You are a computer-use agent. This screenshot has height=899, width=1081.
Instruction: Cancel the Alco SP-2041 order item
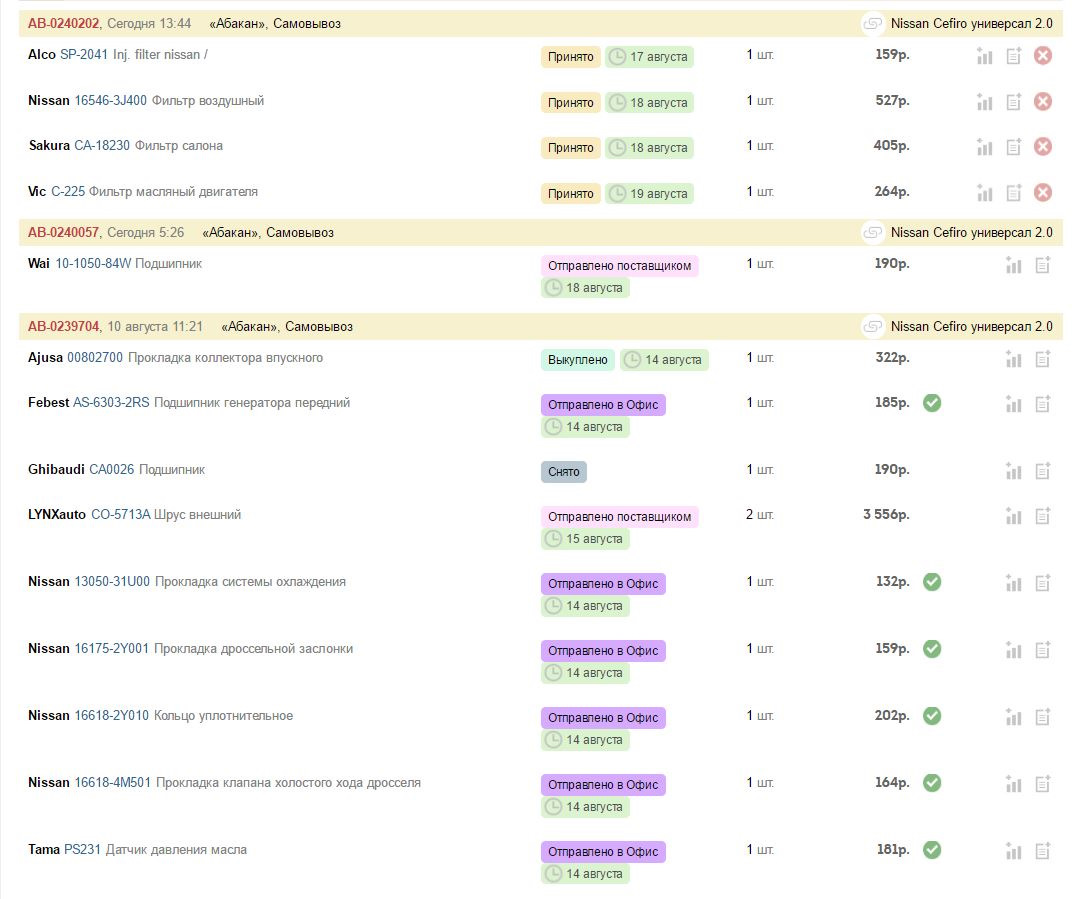coord(1042,56)
